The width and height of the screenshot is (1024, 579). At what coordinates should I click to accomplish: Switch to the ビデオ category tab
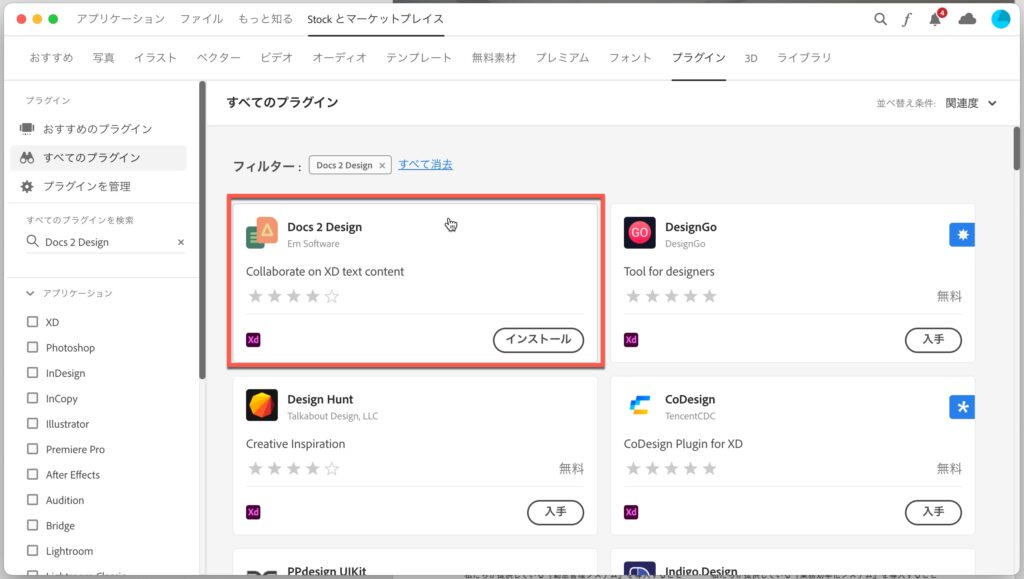(x=276, y=57)
